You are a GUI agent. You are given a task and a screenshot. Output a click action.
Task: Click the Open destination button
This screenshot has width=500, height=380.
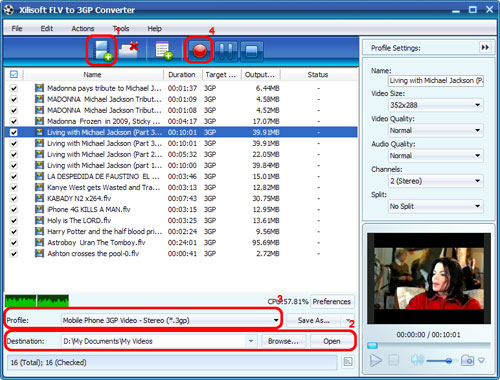(332, 341)
